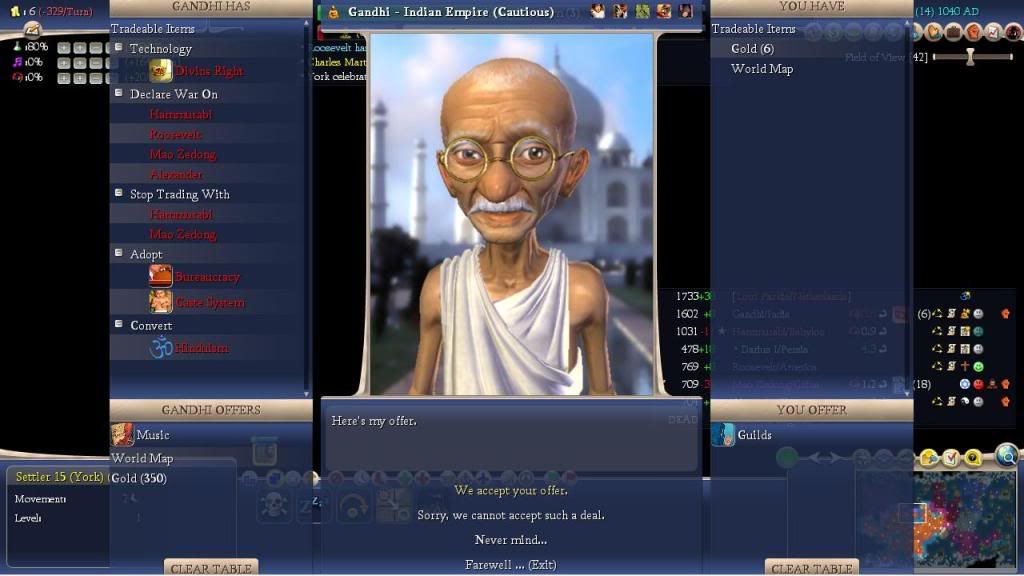Click the Gandhi Has list scroll-up arrow
Screen dimensions: 1024x576
click(307, 24)
